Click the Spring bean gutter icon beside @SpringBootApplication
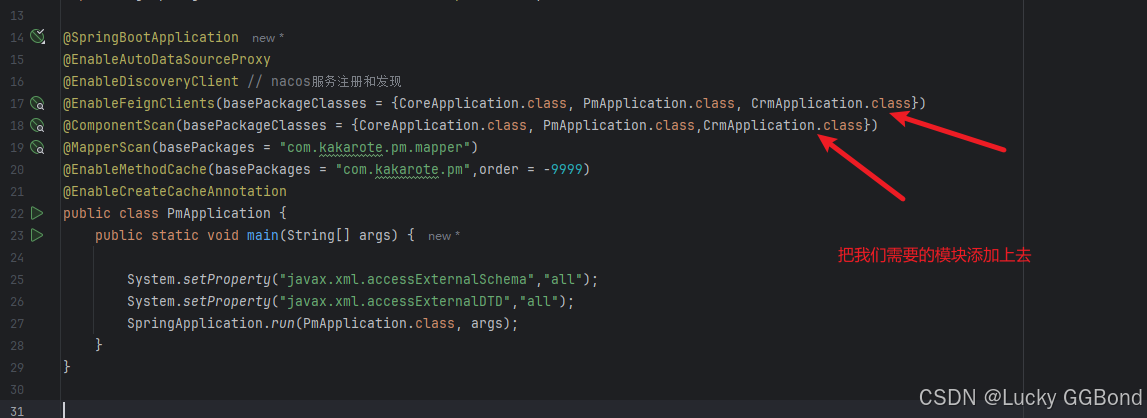This screenshot has height=418, width=1147. coord(38,37)
